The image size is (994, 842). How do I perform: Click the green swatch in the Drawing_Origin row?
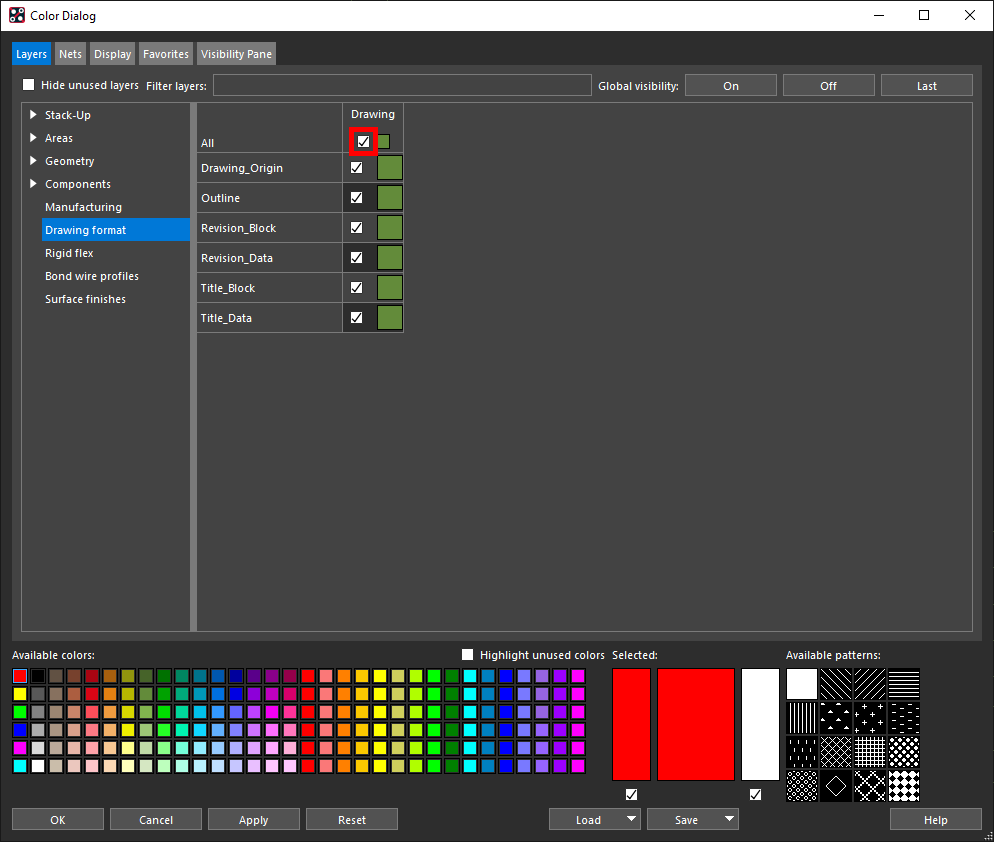coord(390,167)
